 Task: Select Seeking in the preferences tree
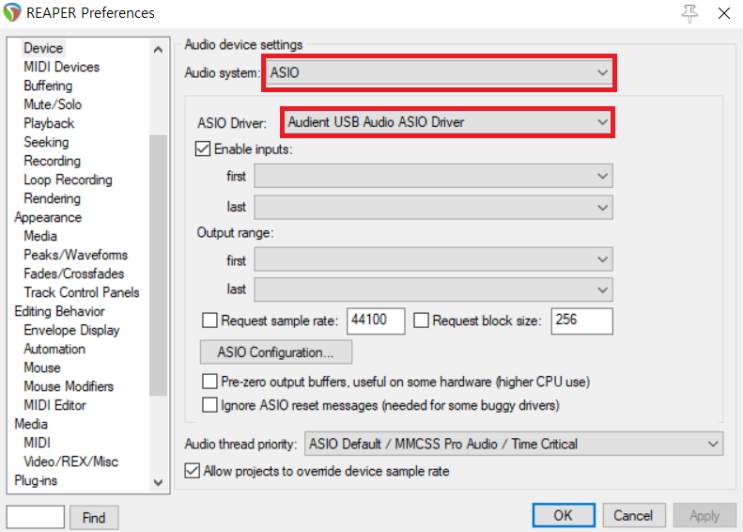pyautogui.click(x=46, y=142)
